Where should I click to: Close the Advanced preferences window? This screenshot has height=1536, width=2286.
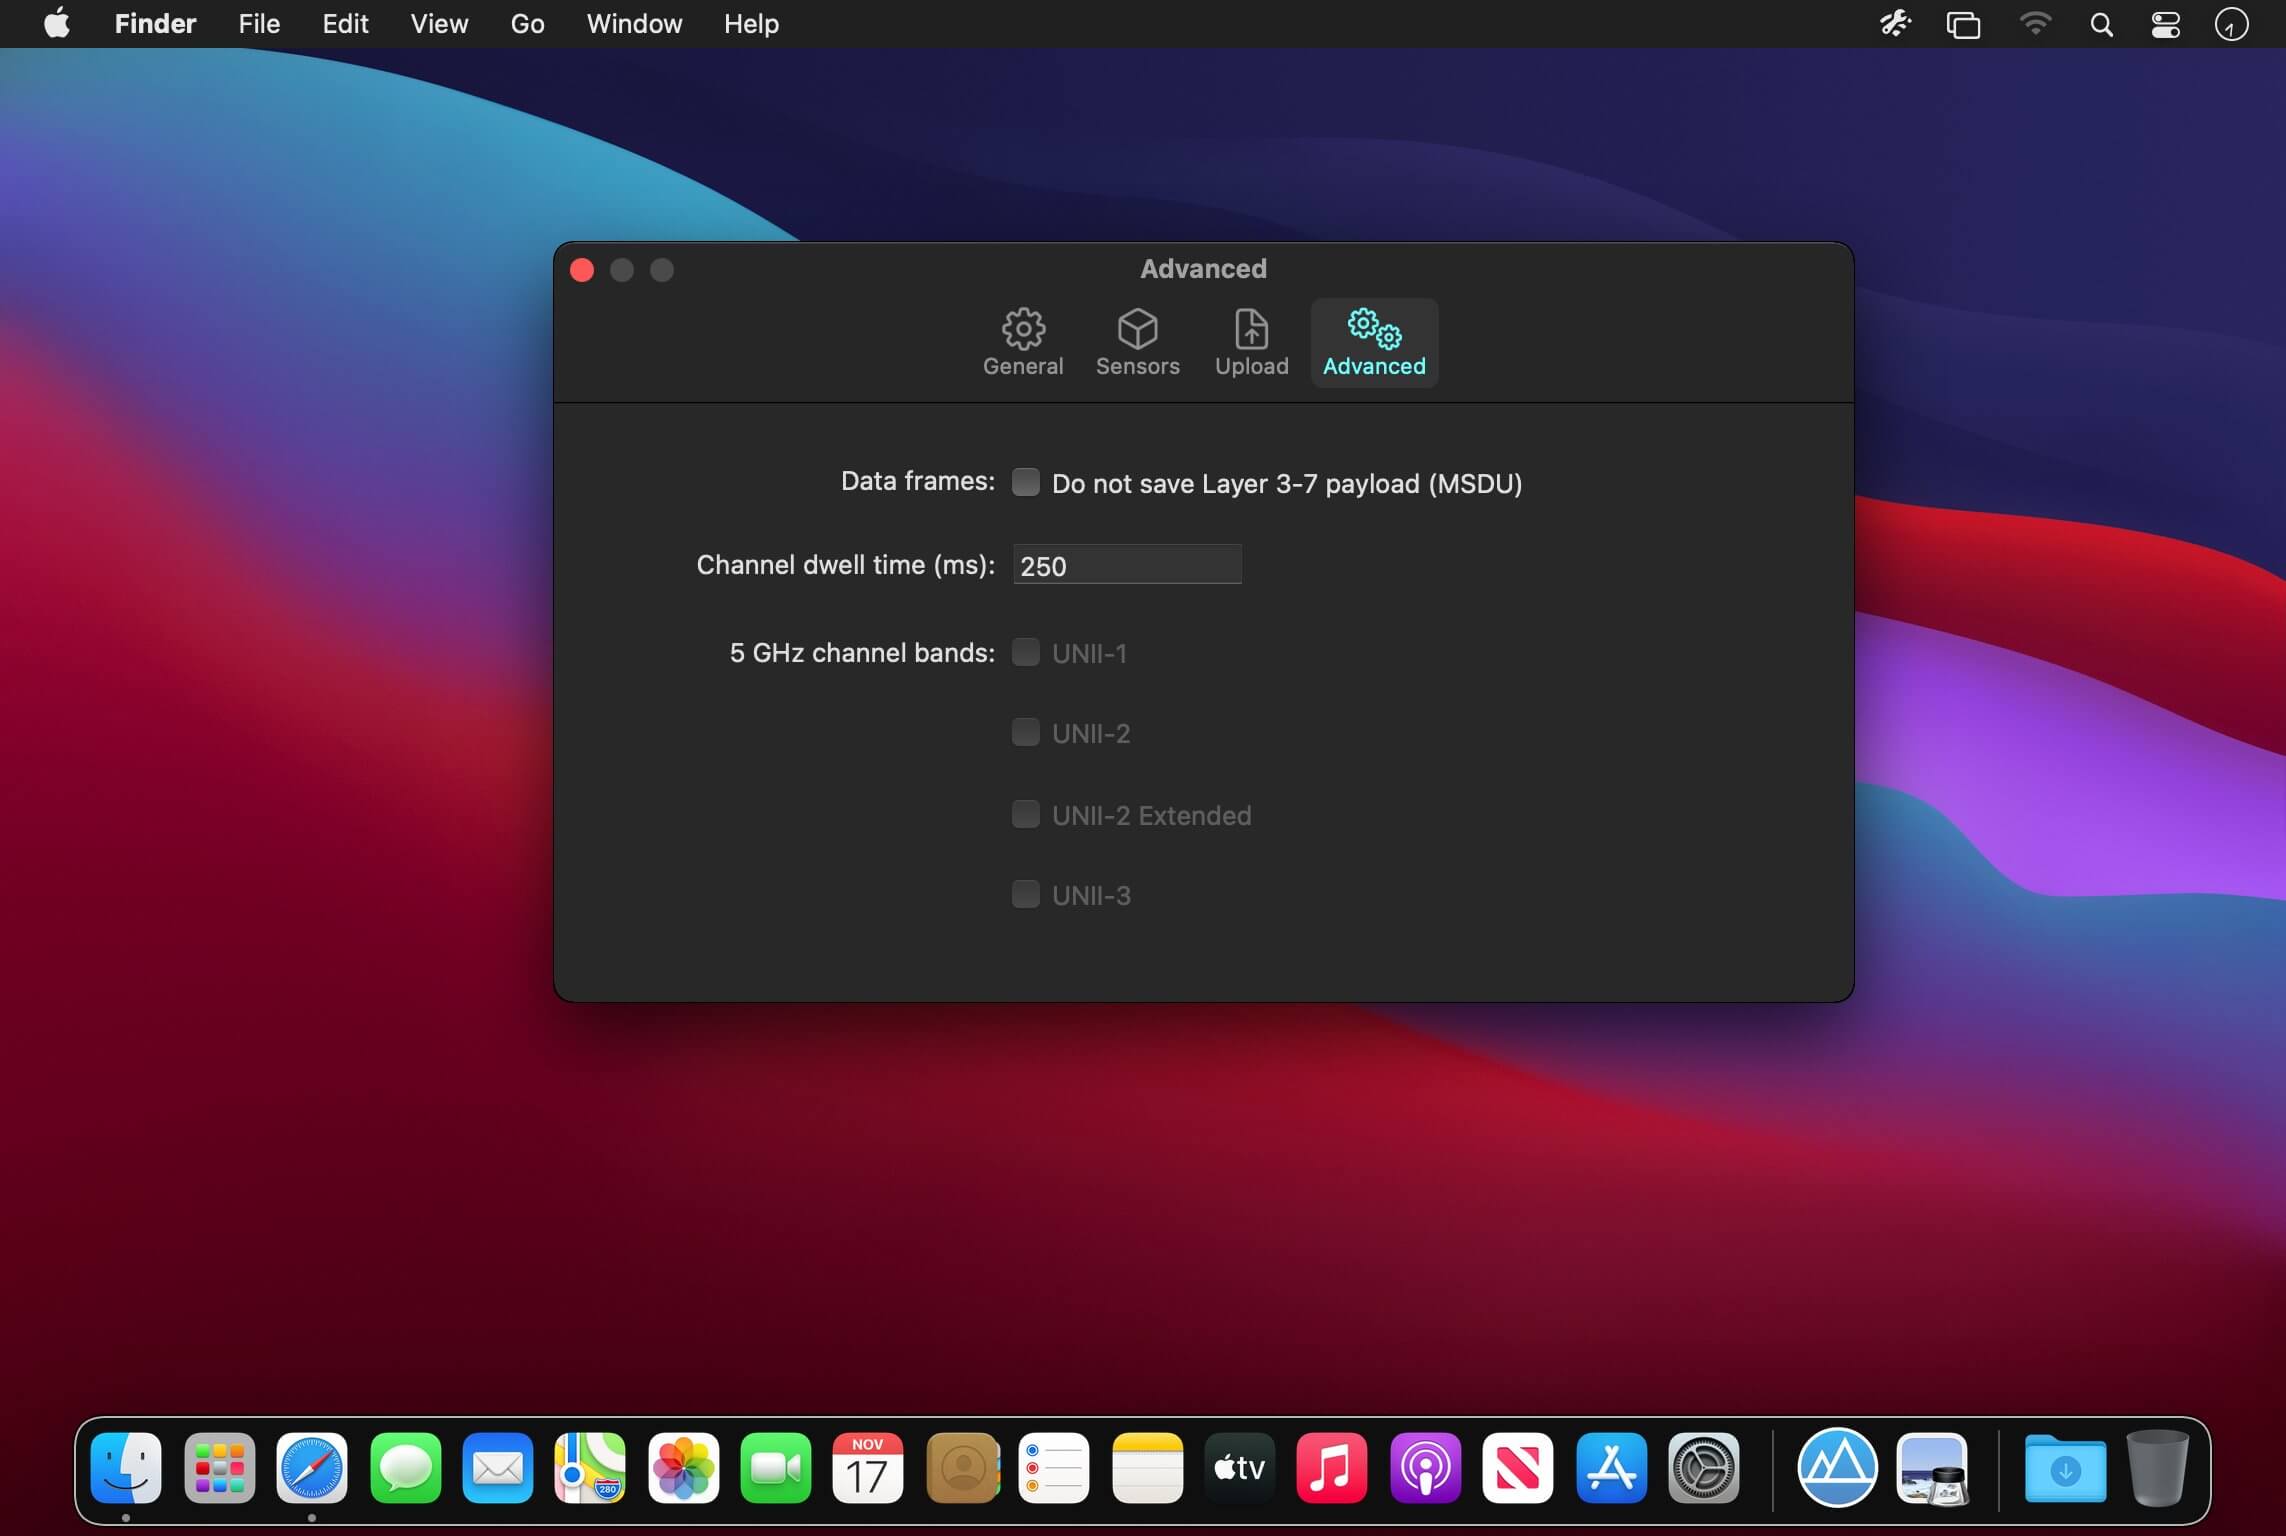tap(582, 270)
